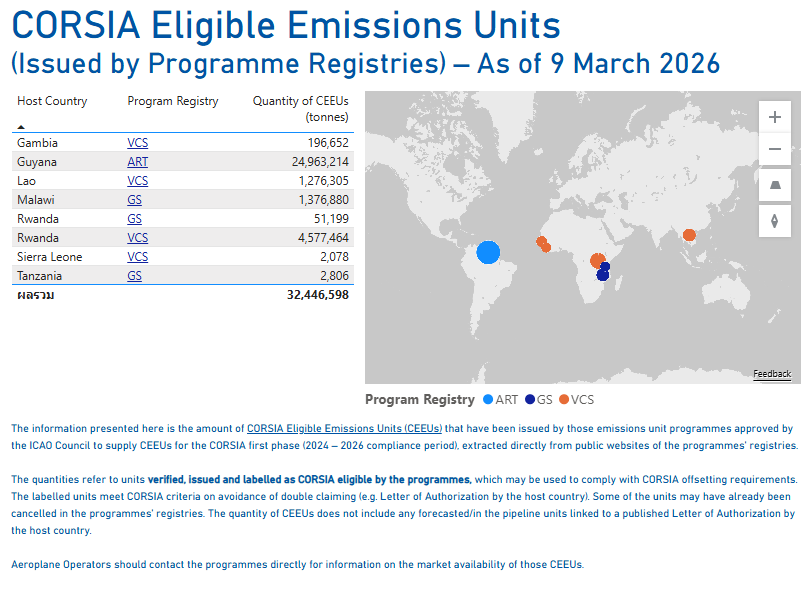Open the VCS link for Gambia
Image resolution: width=806 pixels, height=610 pixels.
[x=138, y=143]
